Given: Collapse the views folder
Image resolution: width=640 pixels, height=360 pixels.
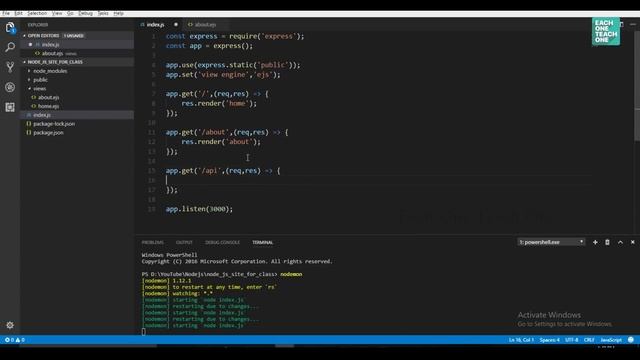Looking at the screenshot, I should pos(40,89).
